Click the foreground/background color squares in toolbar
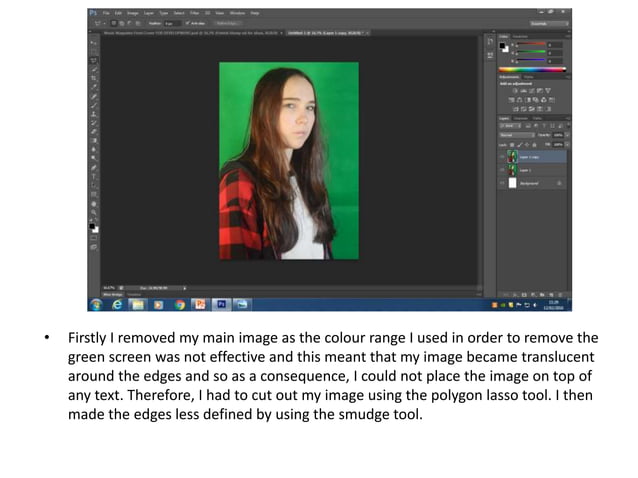 click(94, 228)
